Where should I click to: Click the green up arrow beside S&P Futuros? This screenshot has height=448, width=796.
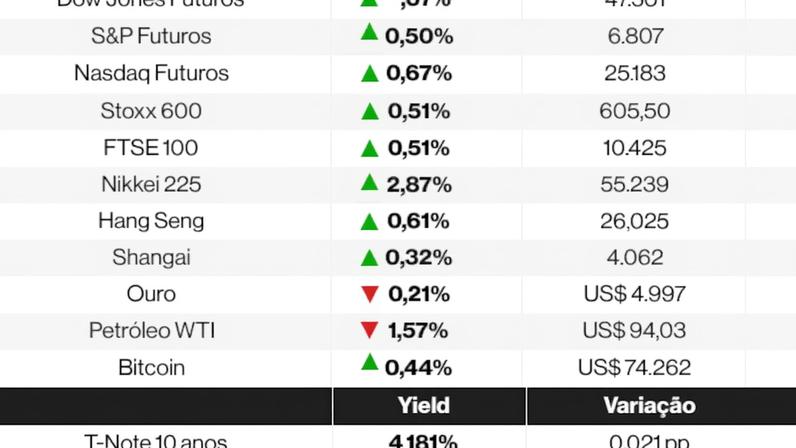click(x=370, y=35)
